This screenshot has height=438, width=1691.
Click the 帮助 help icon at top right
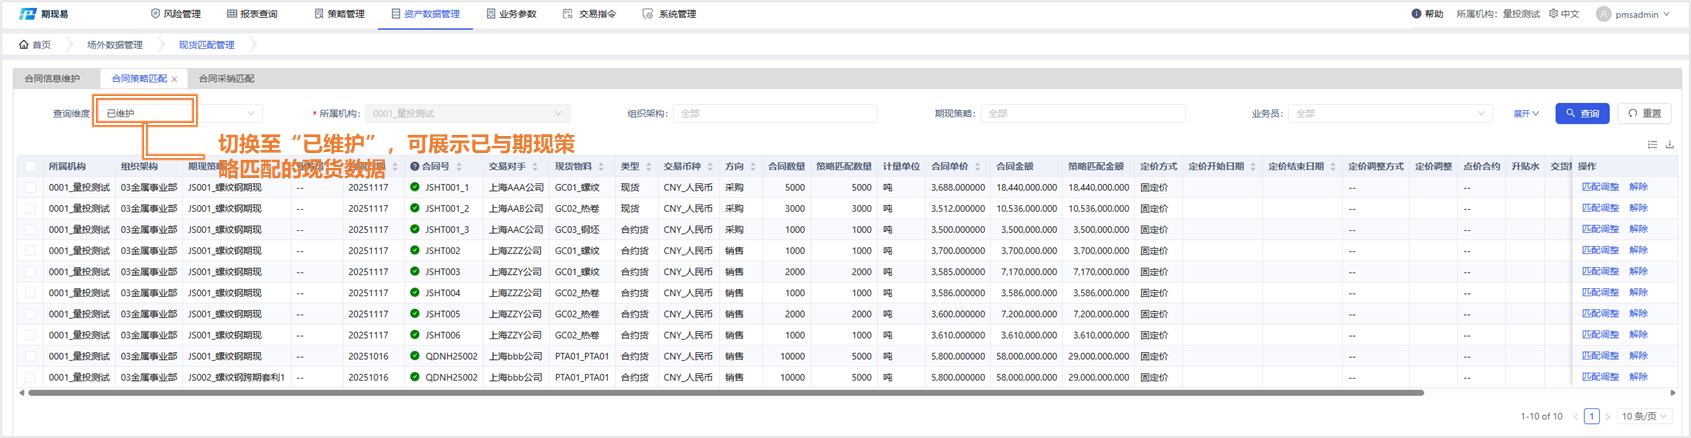point(1416,14)
